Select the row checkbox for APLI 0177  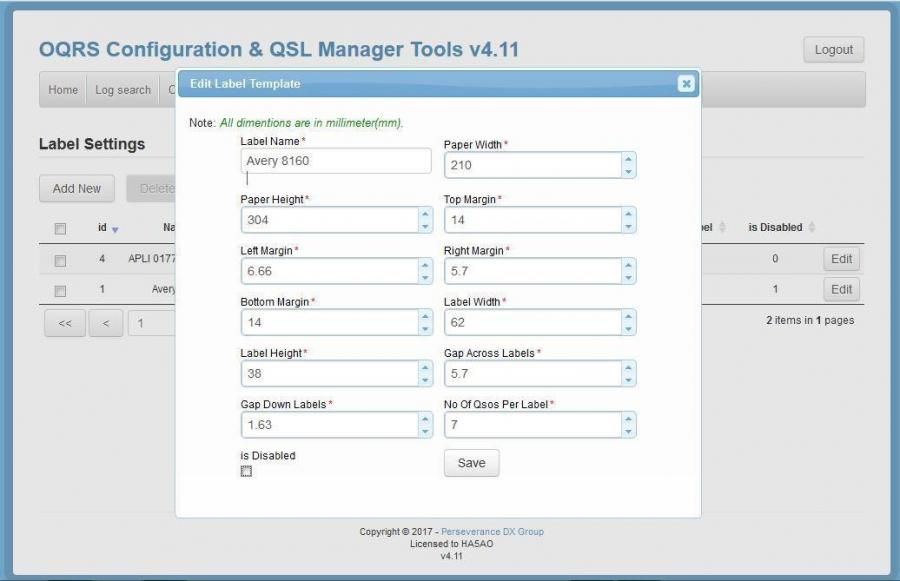click(x=61, y=258)
